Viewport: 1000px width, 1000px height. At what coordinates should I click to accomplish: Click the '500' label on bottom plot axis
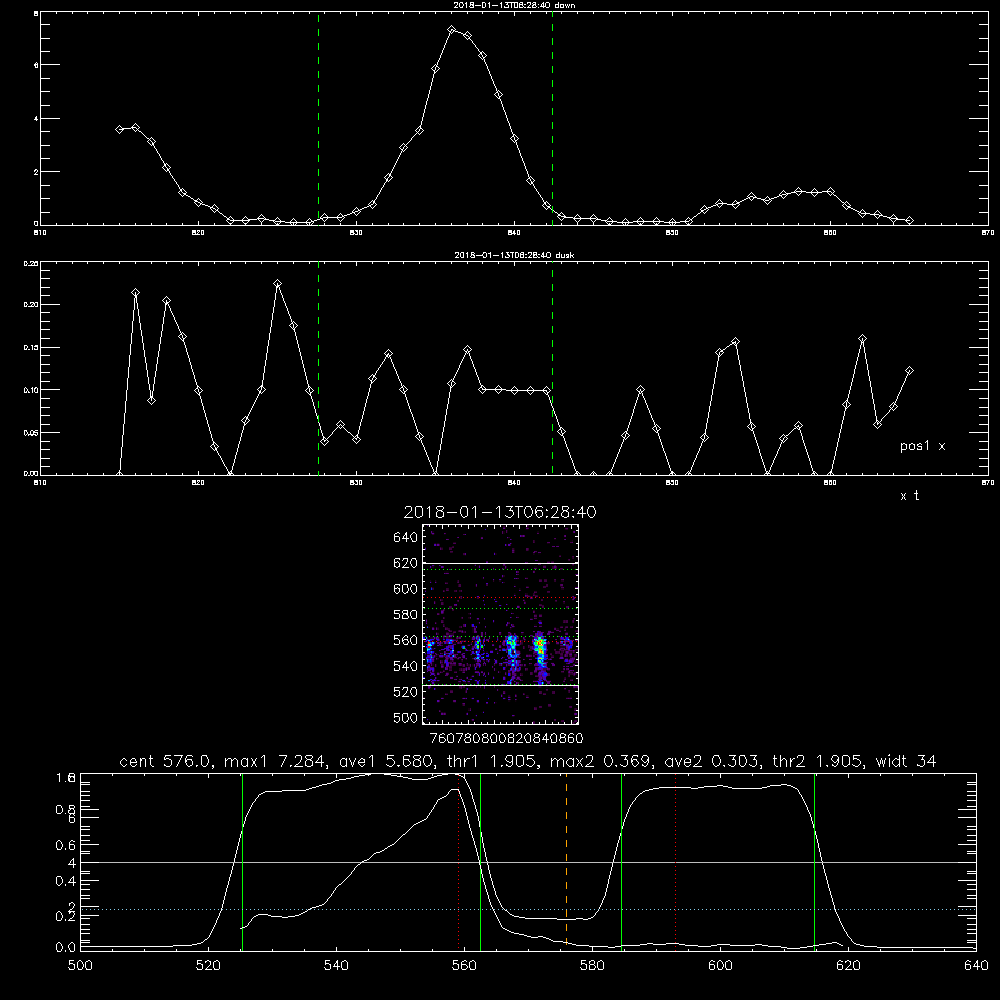point(80,966)
